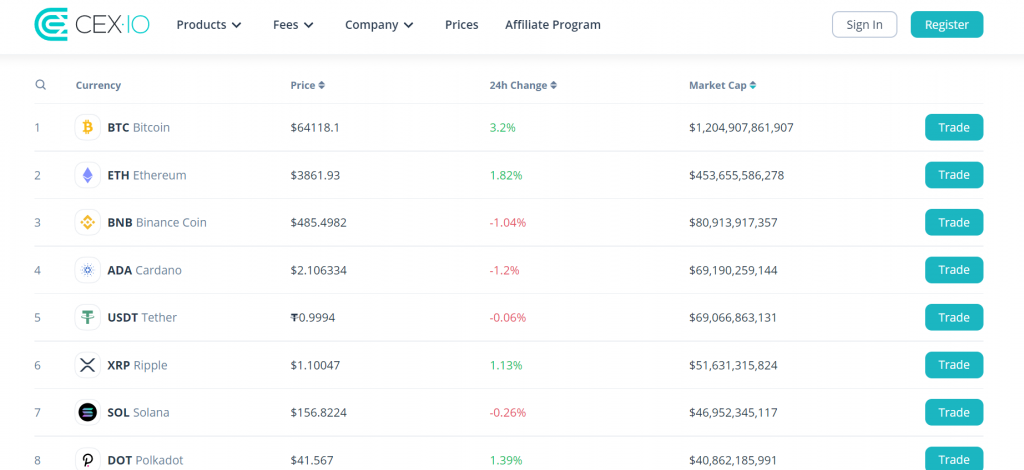Click Bitcoin market cap $1,204,907,861,907
This screenshot has width=1024, height=470.
click(x=741, y=127)
